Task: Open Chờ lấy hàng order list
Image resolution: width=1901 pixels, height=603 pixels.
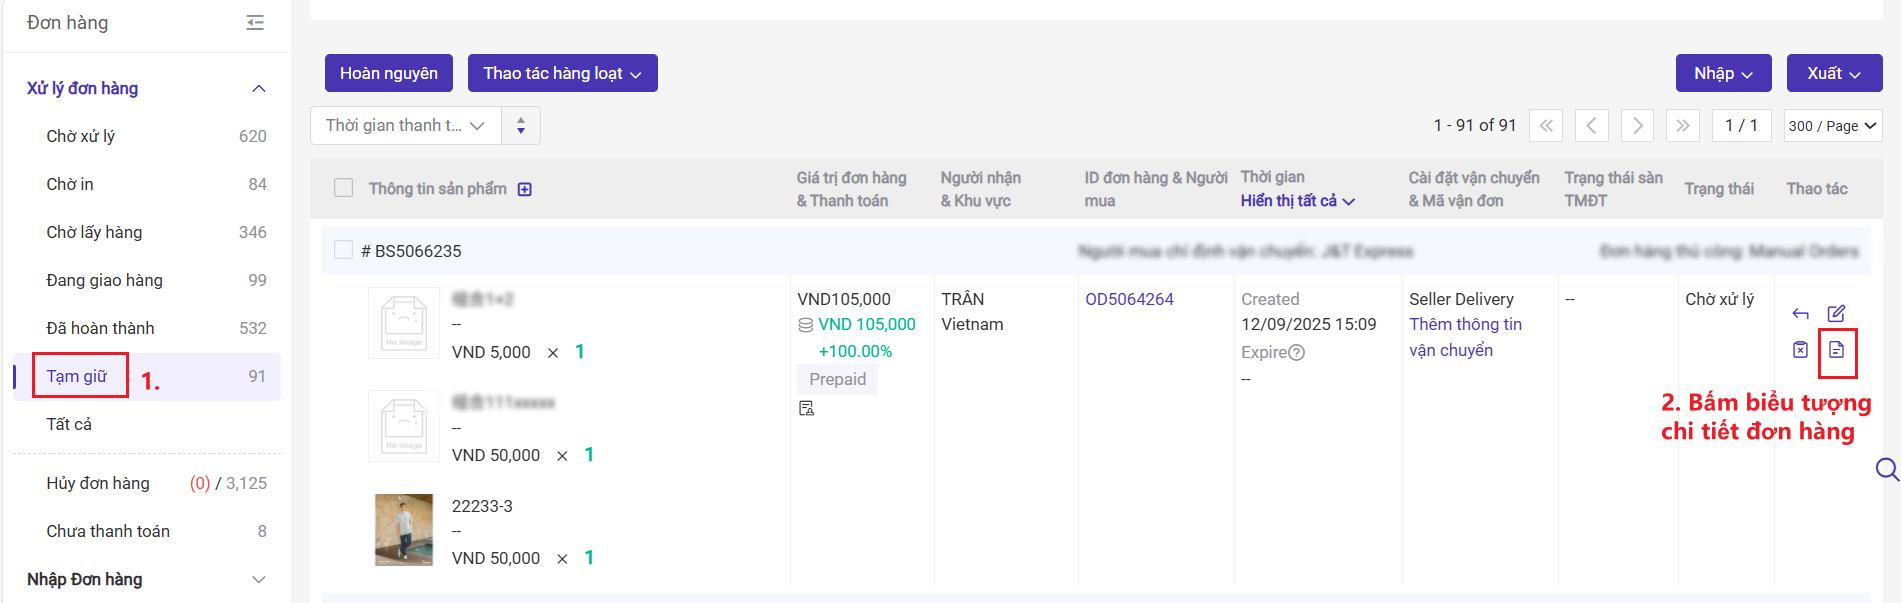Action: [94, 232]
